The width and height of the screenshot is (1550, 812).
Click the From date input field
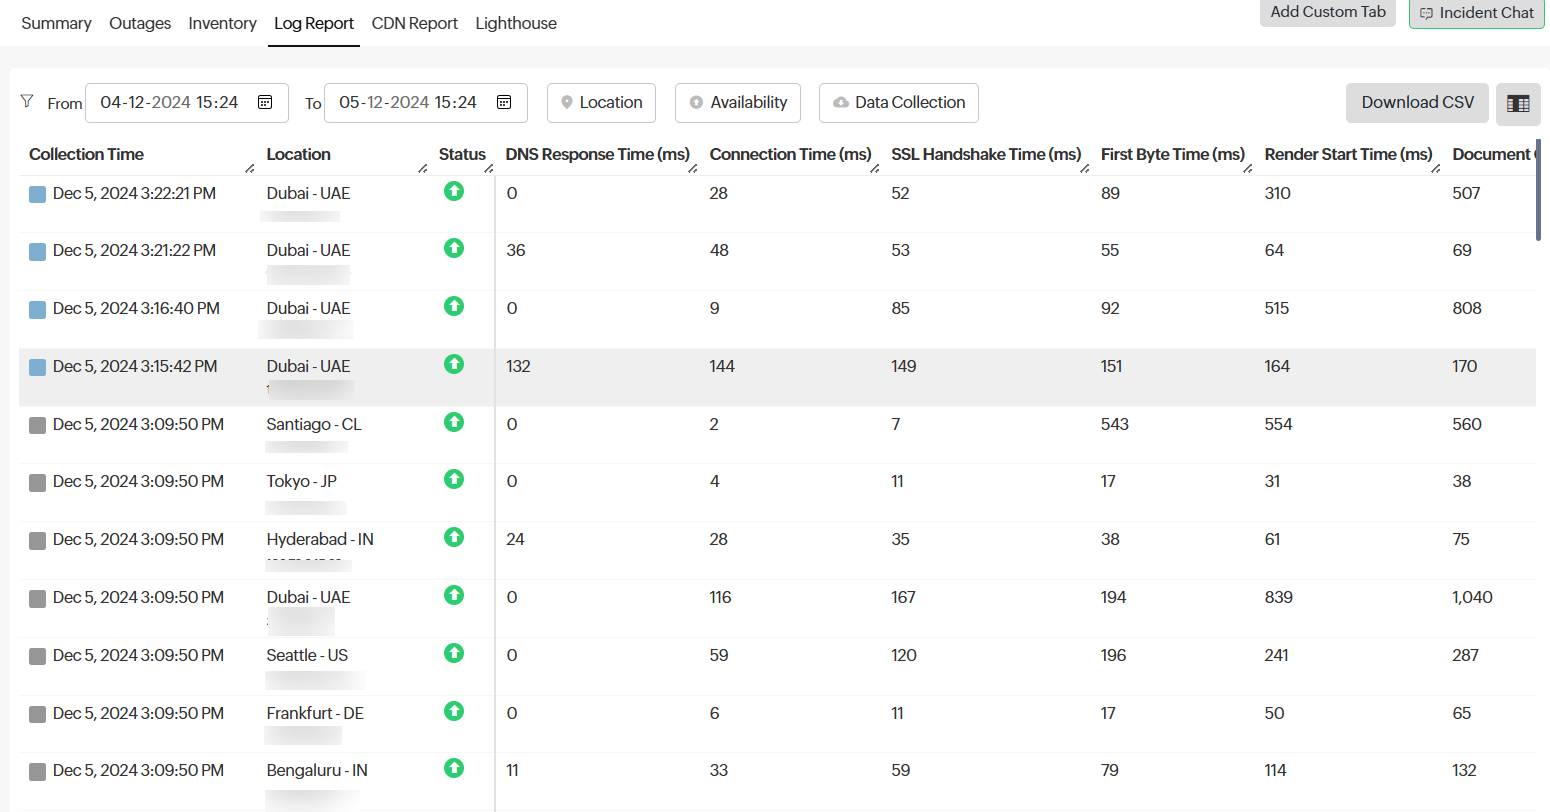(170, 103)
